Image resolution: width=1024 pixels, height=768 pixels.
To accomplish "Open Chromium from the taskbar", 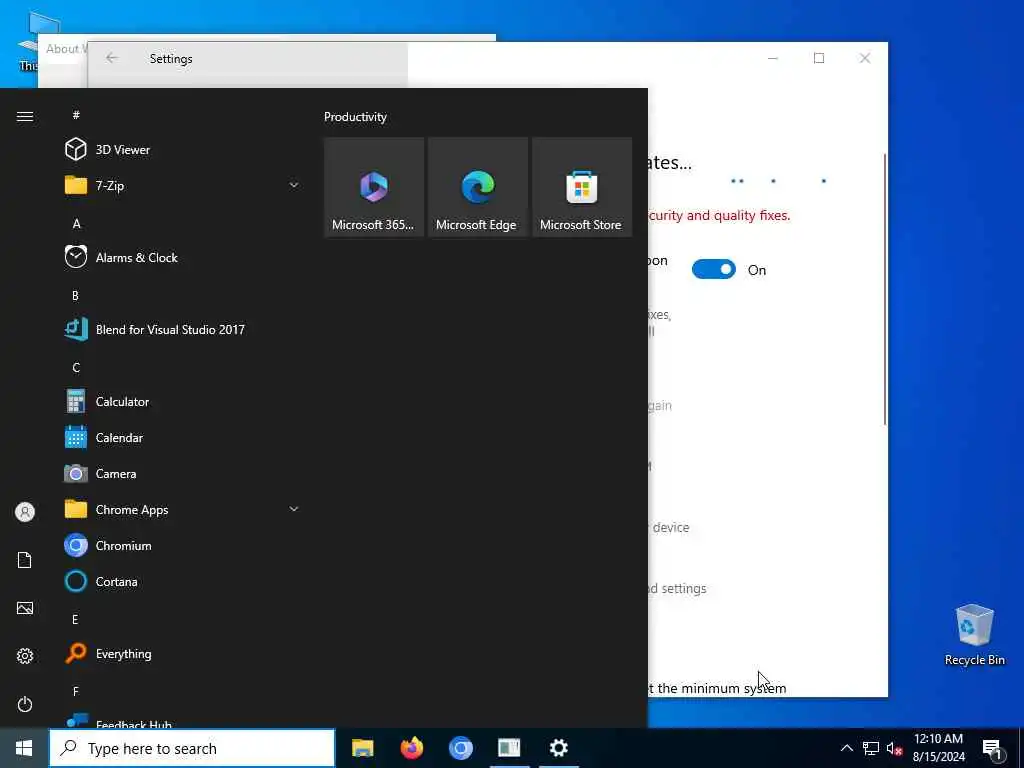I will [460, 748].
